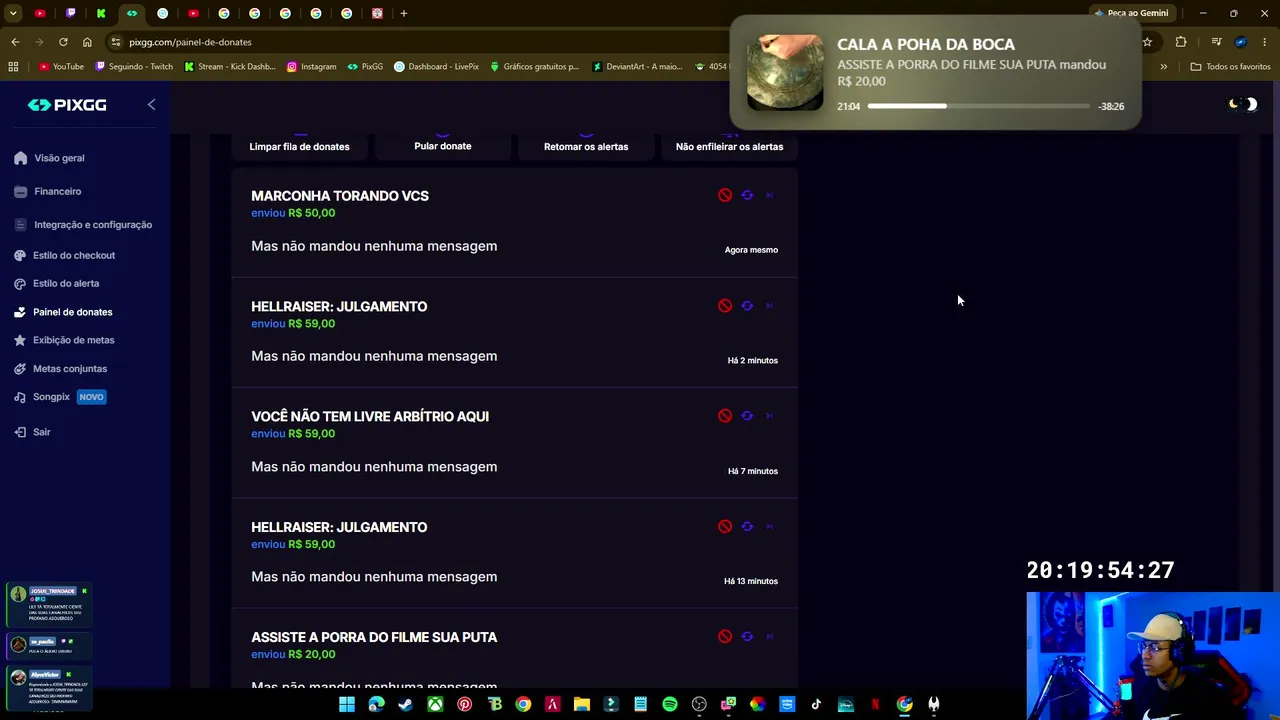Open the browser apps grid shortcut

coord(13,67)
